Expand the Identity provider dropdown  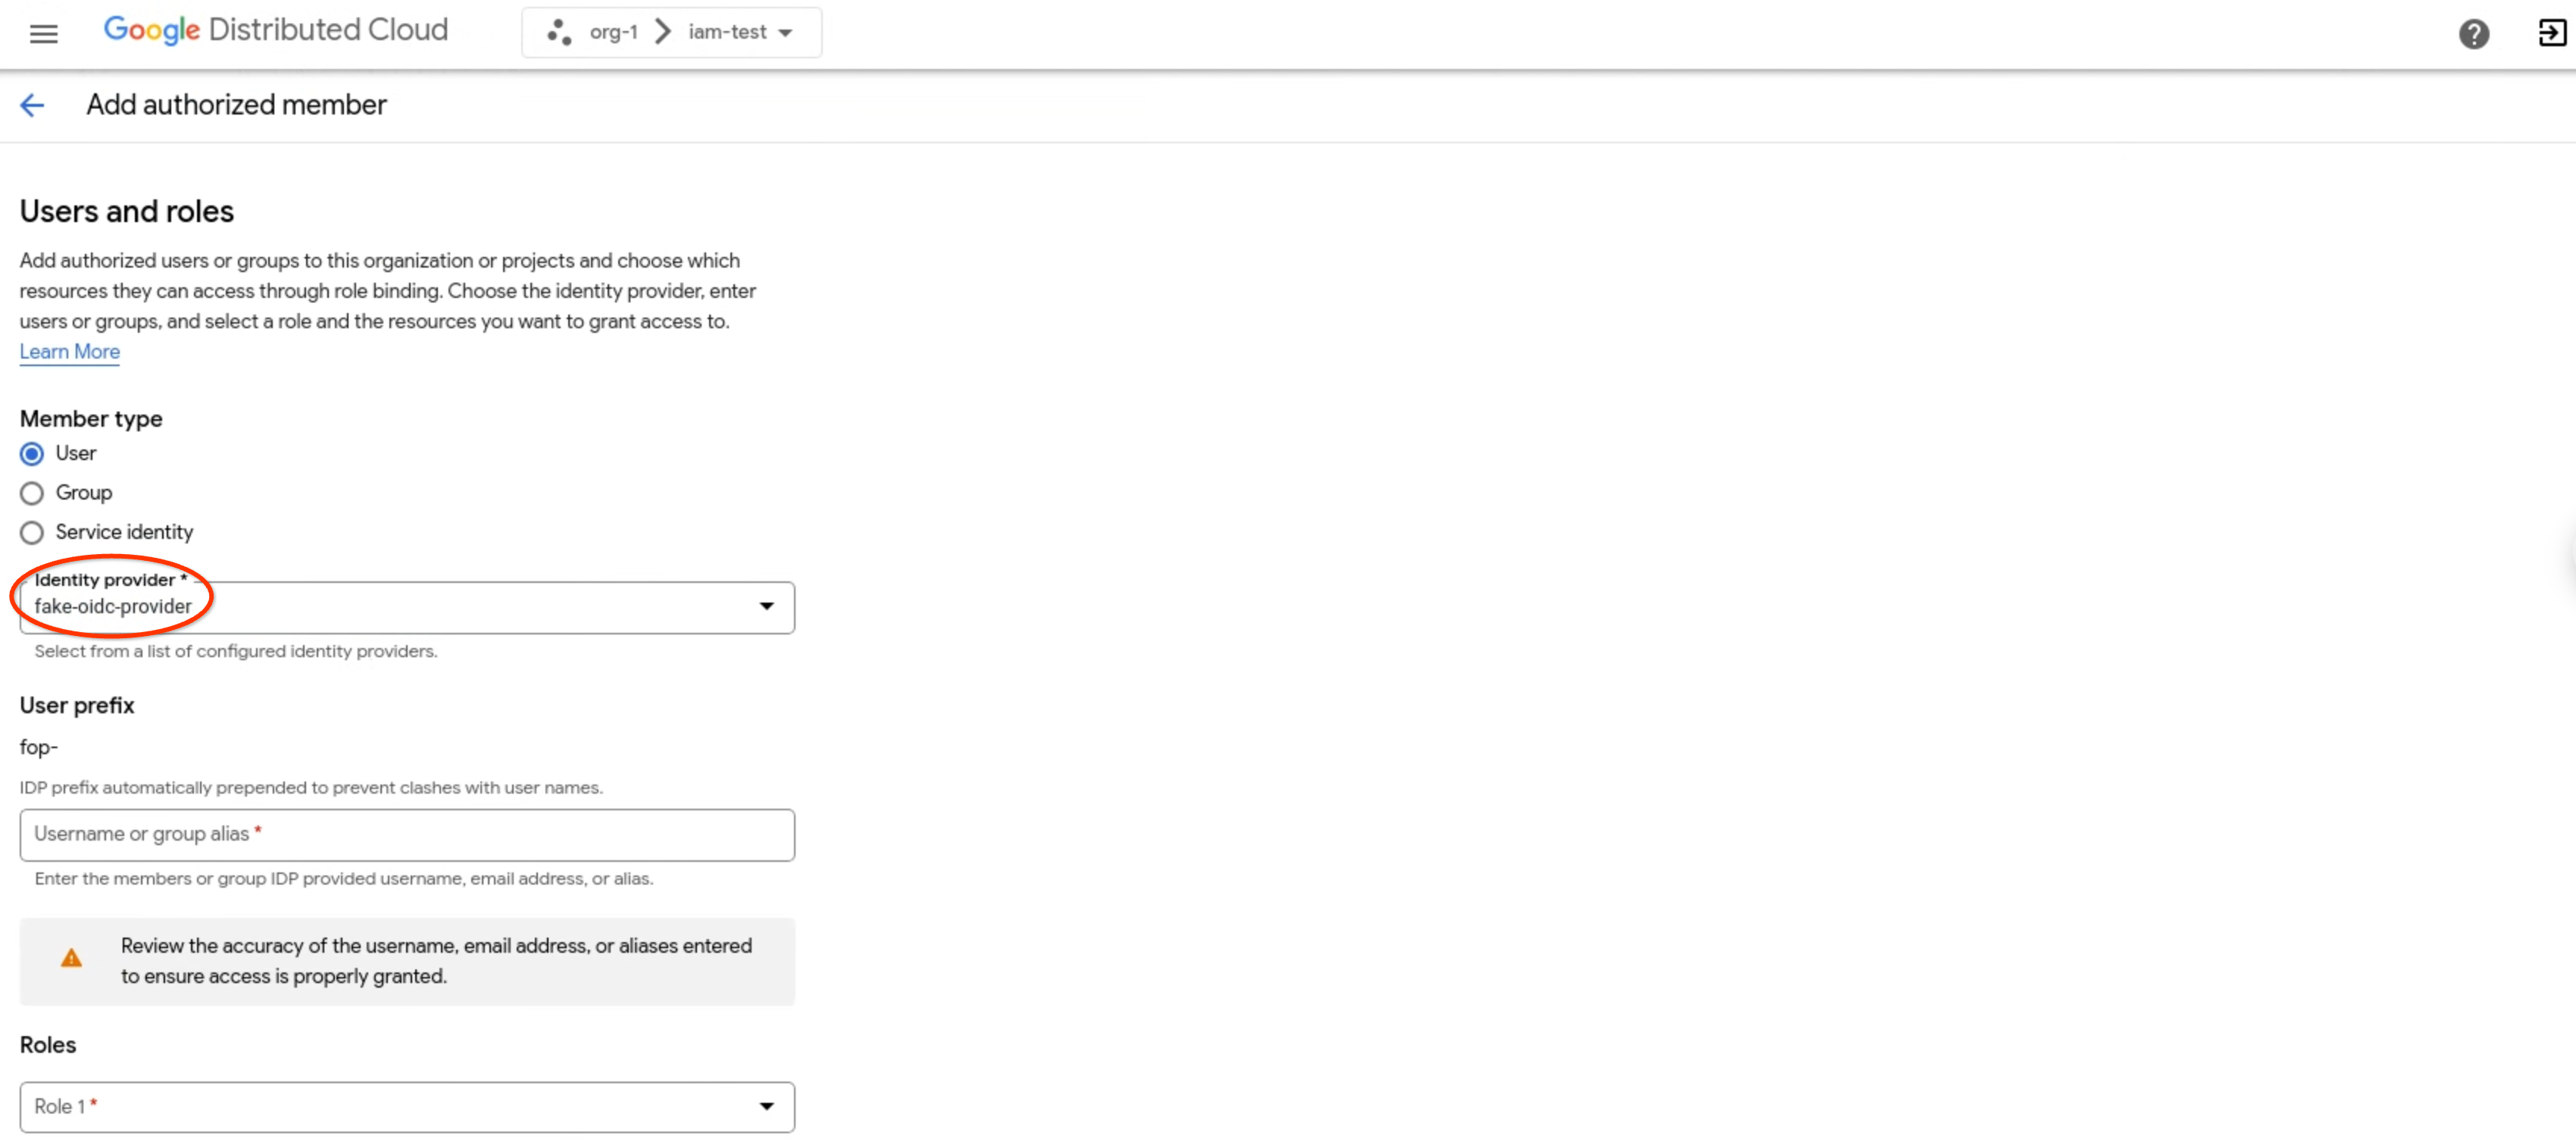[766, 606]
